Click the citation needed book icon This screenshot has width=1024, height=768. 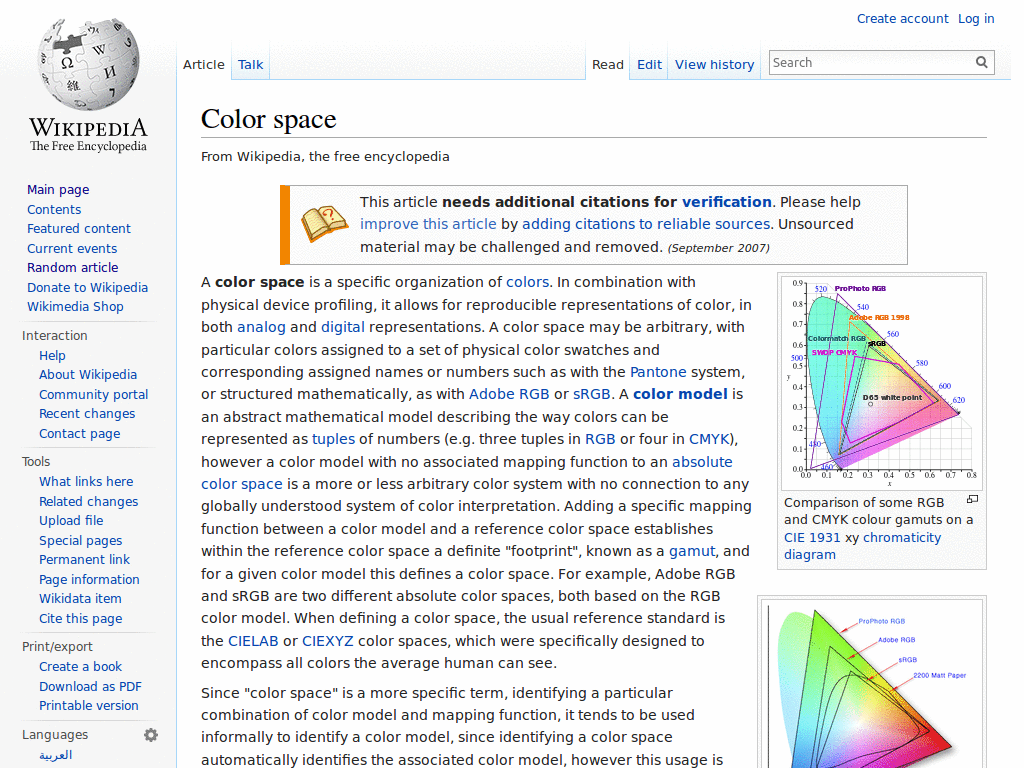click(325, 224)
